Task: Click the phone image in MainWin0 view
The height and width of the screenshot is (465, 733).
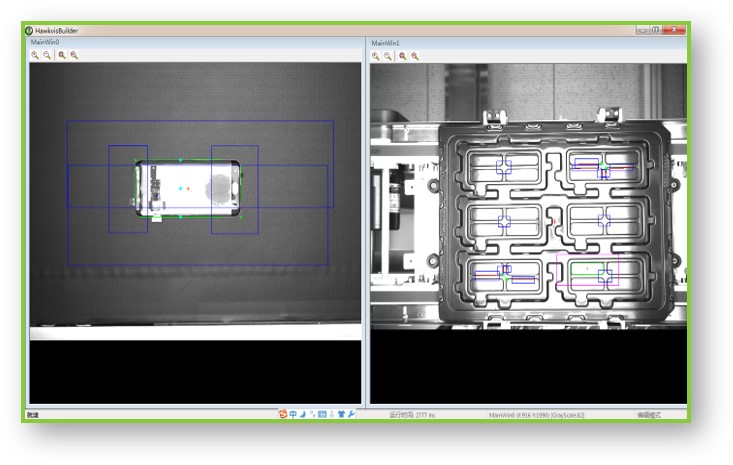Action: (x=188, y=189)
